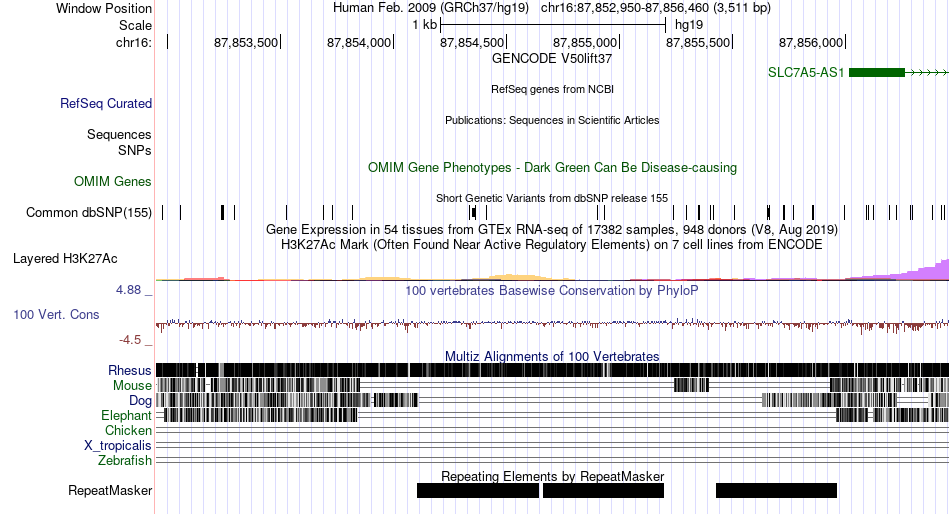
Task: Select the Rhesus alignment row label
Action: pos(130,370)
